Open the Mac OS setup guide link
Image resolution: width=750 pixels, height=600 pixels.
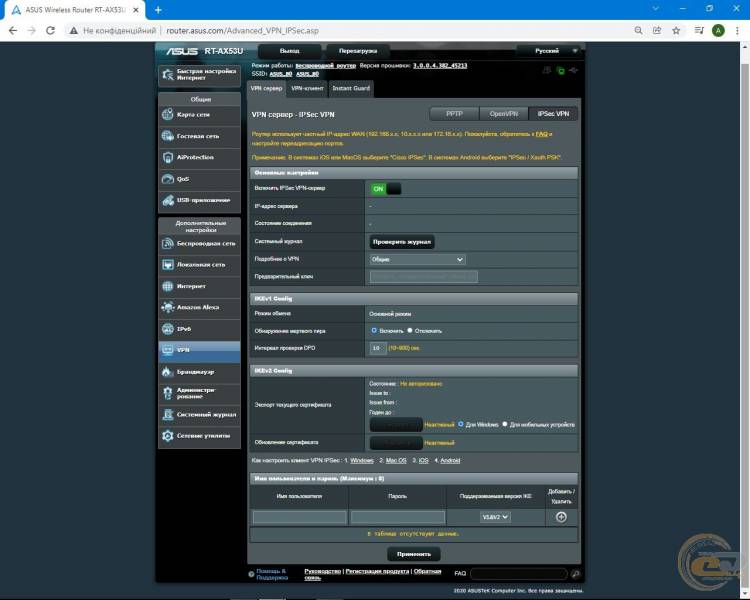[396, 461]
